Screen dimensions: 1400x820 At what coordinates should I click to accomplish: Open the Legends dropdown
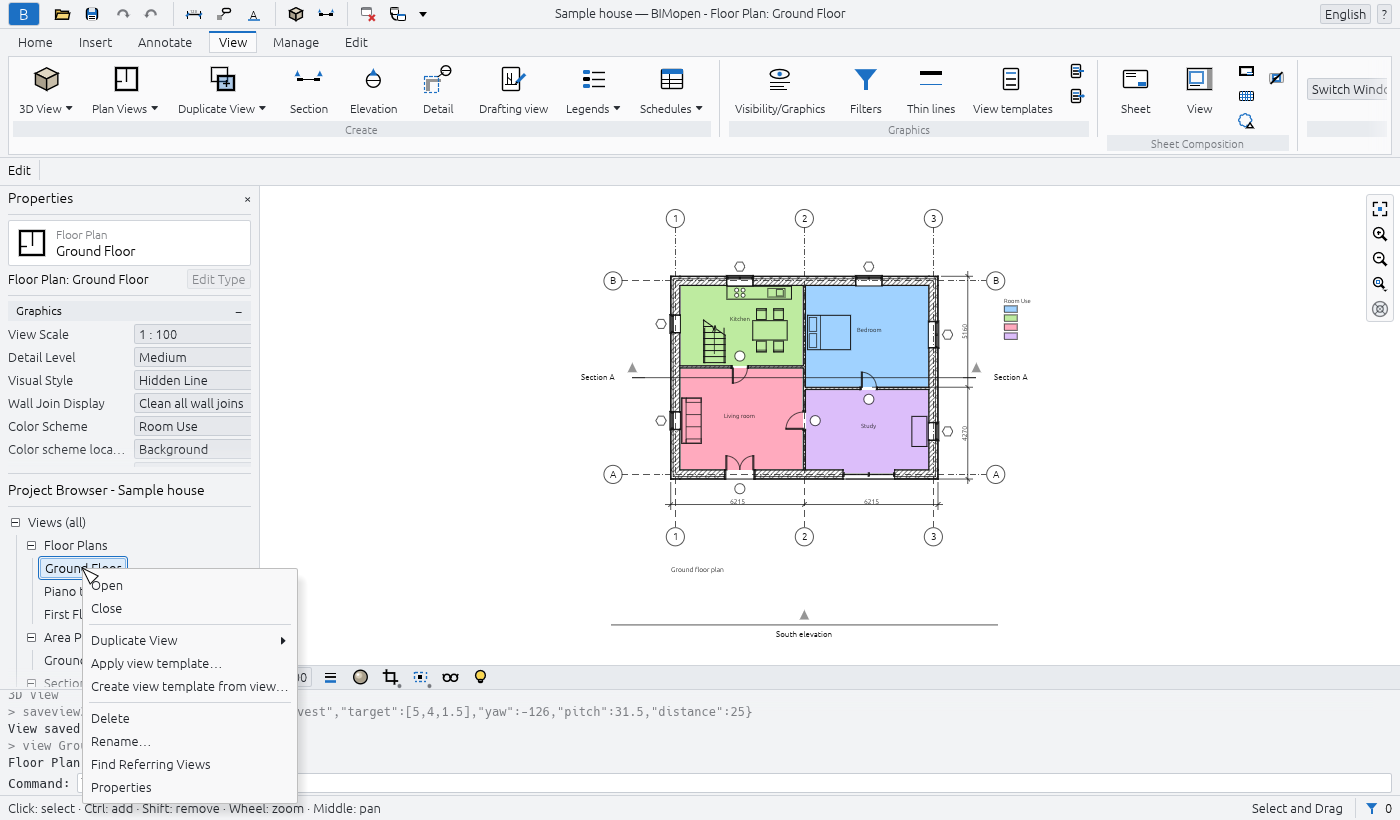tap(593, 109)
